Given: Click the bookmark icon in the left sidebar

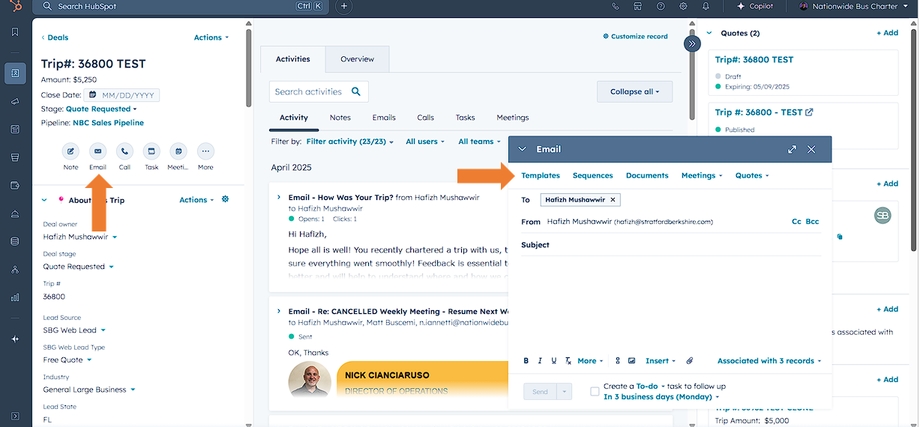Looking at the screenshot, I should (15, 32).
